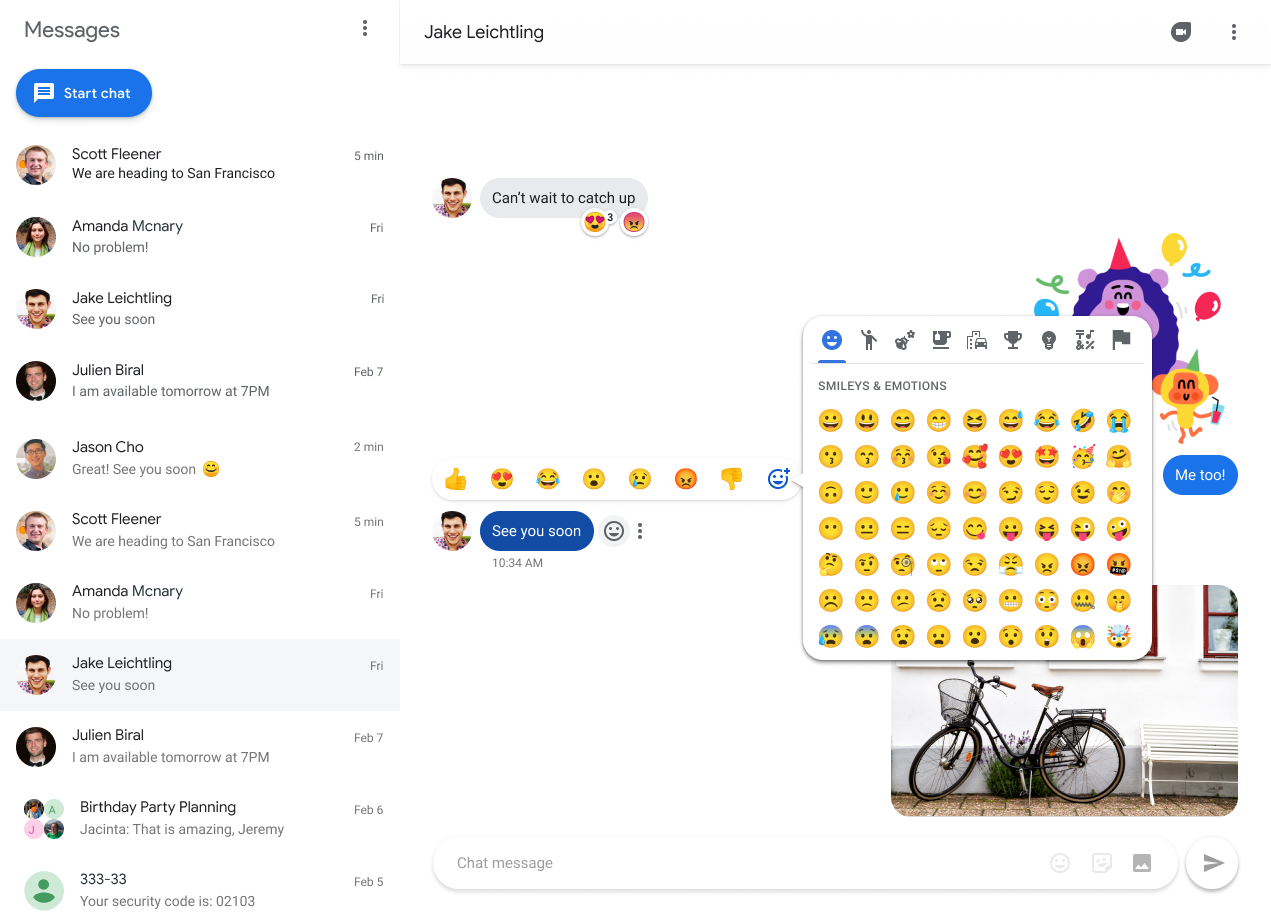The height and width of the screenshot is (913, 1271).
Task: Select the zipper-mouth face emoji
Action: pos(1083,601)
